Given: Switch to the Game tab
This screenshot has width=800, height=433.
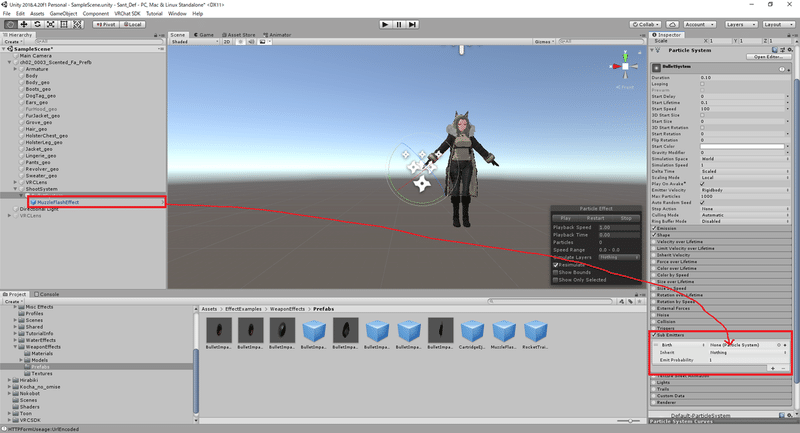Looking at the screenshot, I should click(x=204, y=35).
